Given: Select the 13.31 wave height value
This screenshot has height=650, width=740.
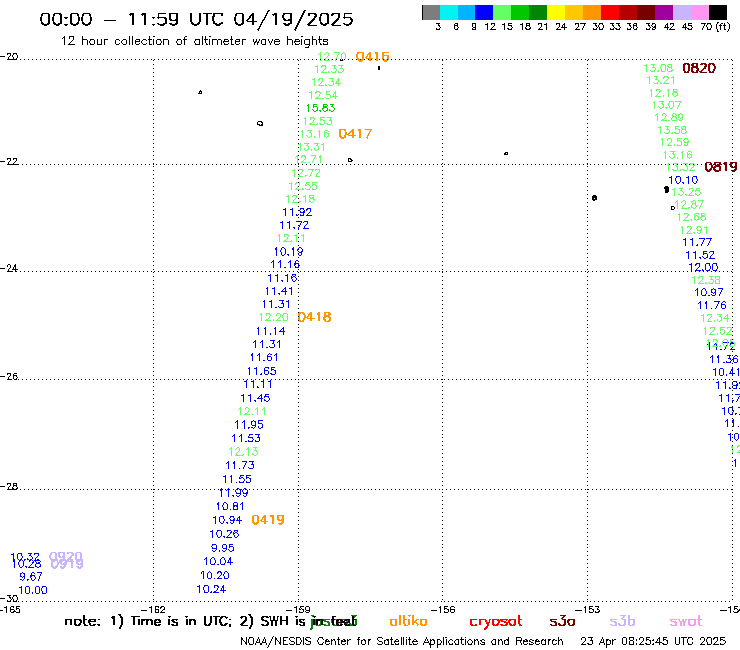Looking at the screenshot, I should coord(312,147).
